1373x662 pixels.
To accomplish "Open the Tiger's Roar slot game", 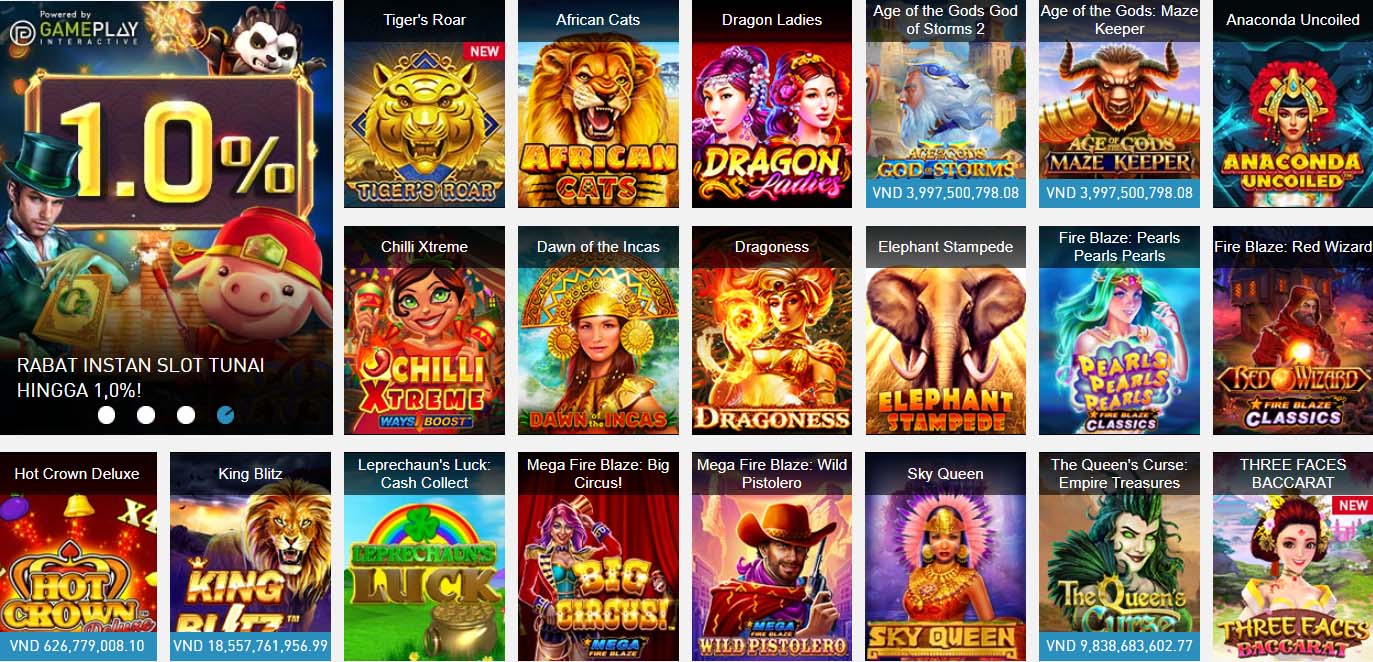I will [424, 104].
